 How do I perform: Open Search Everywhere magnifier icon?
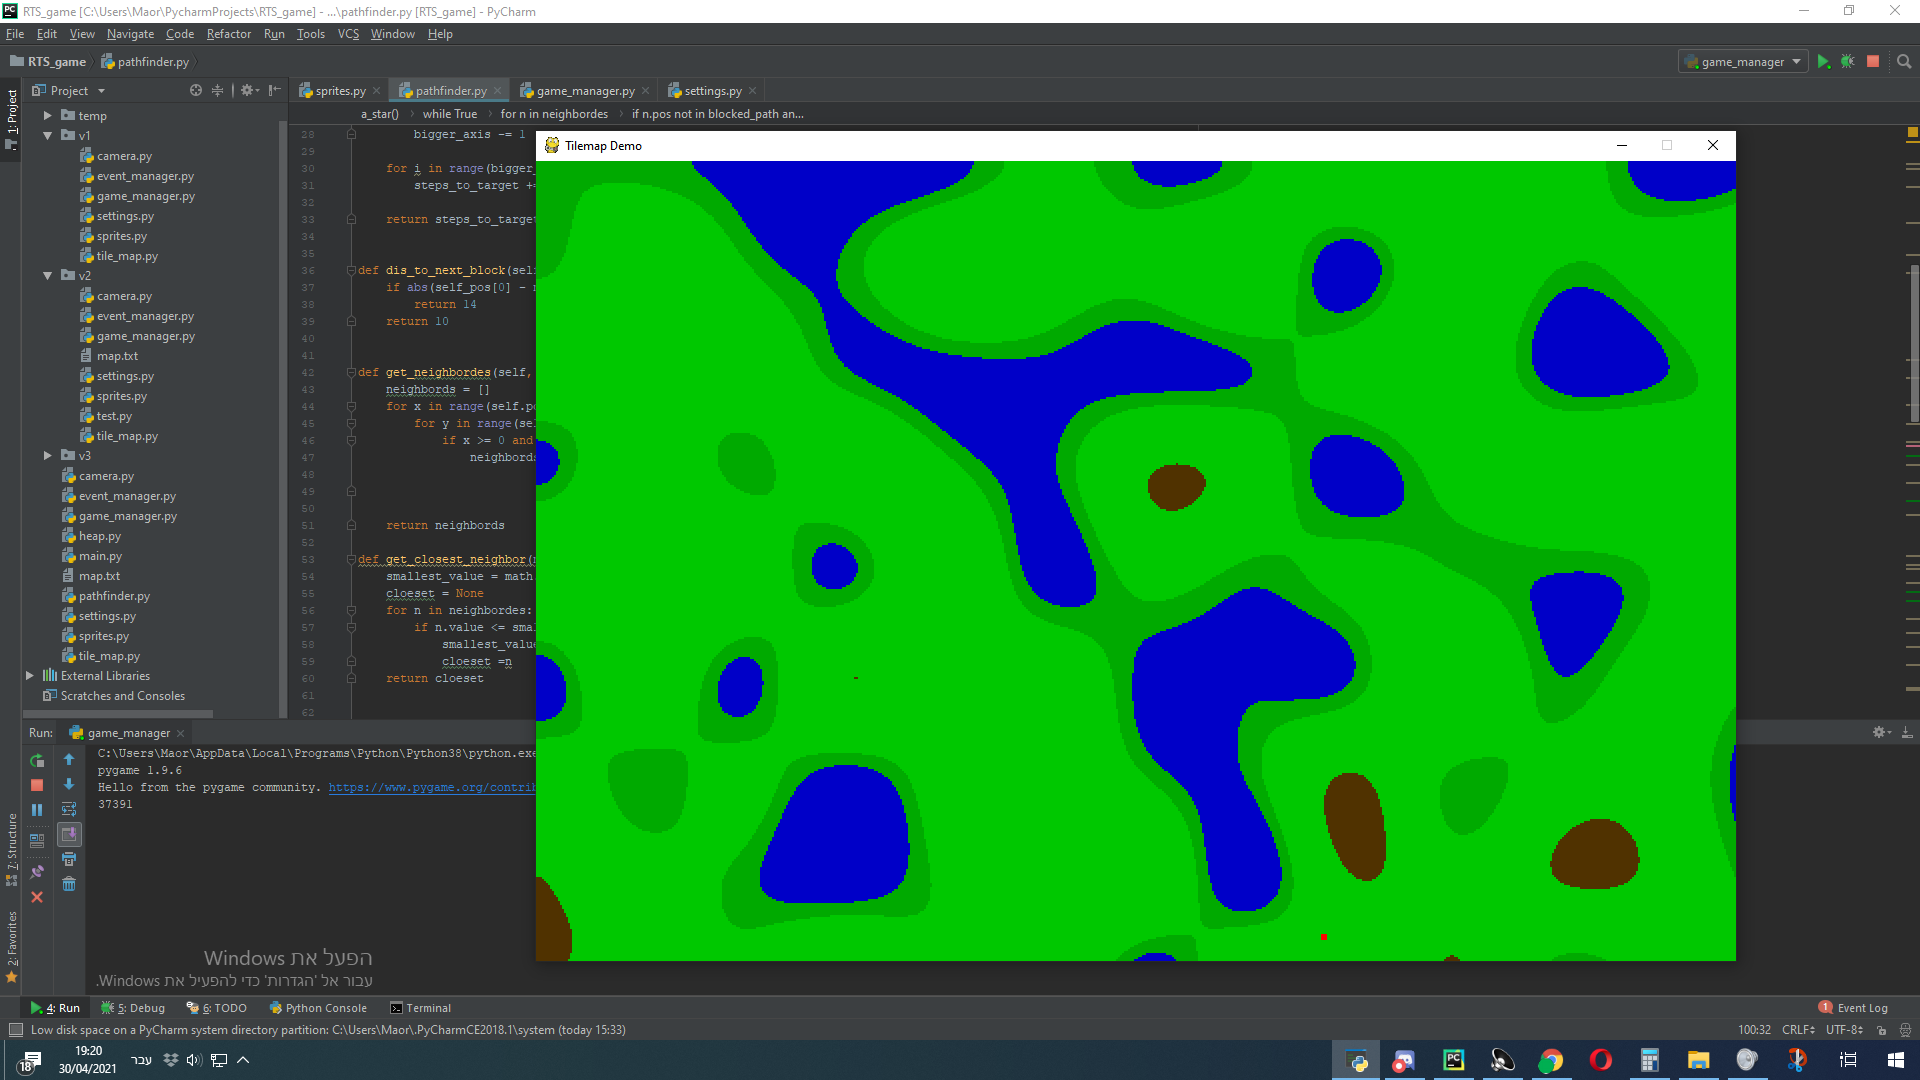pyautogui.click(x=1904, y=62)
